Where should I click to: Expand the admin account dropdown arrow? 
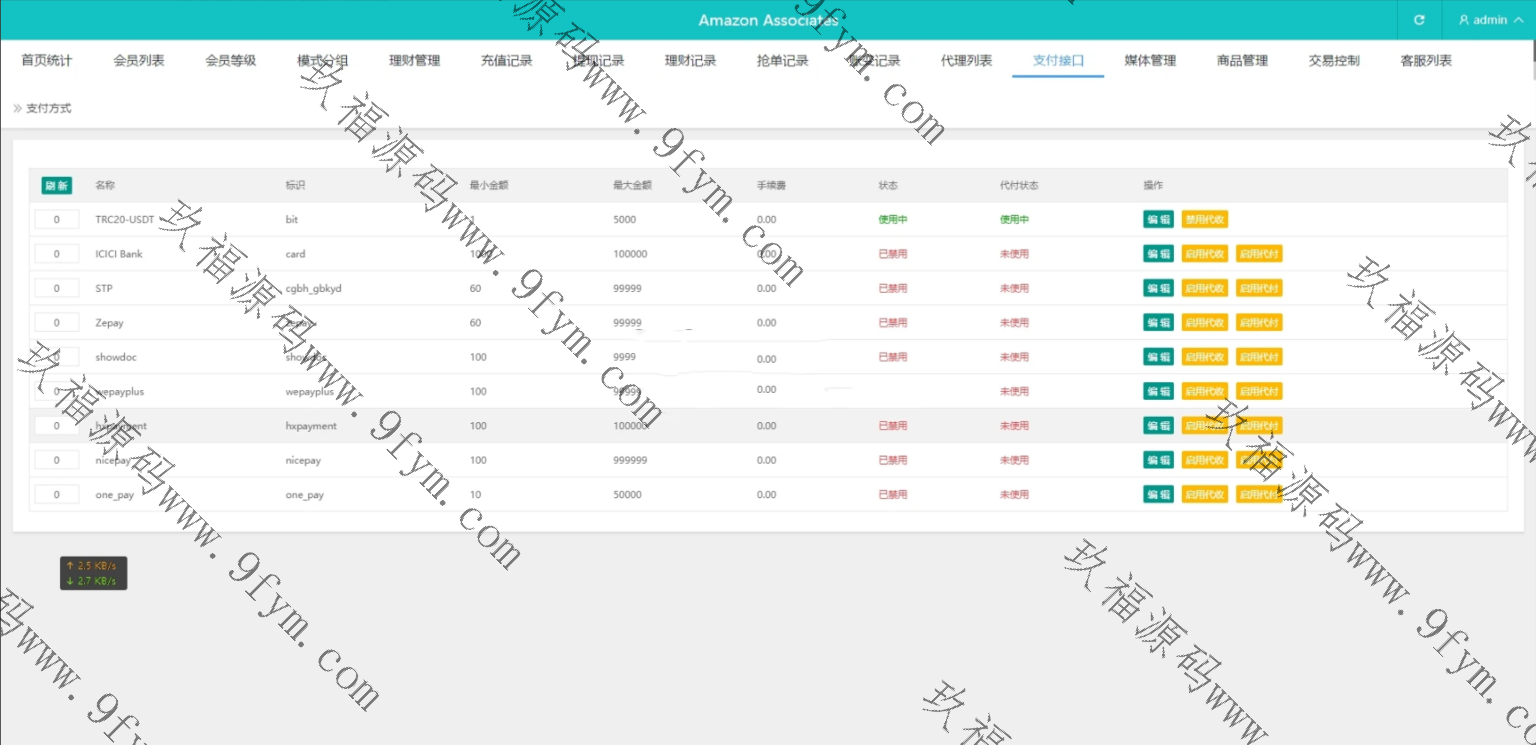pos(1518,20)
